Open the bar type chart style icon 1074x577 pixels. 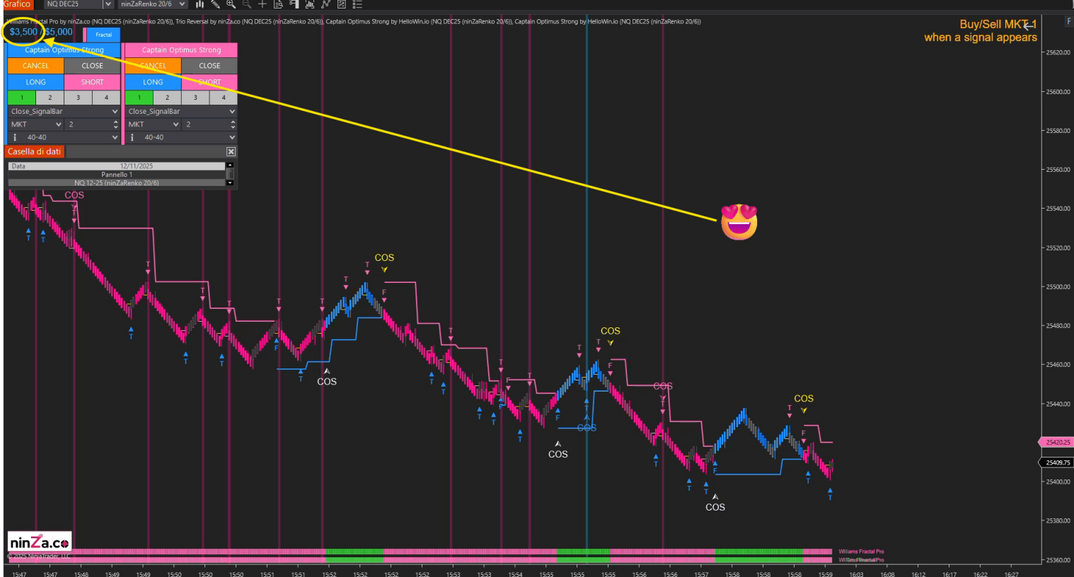pyautogui.click(x=199, y=4)
